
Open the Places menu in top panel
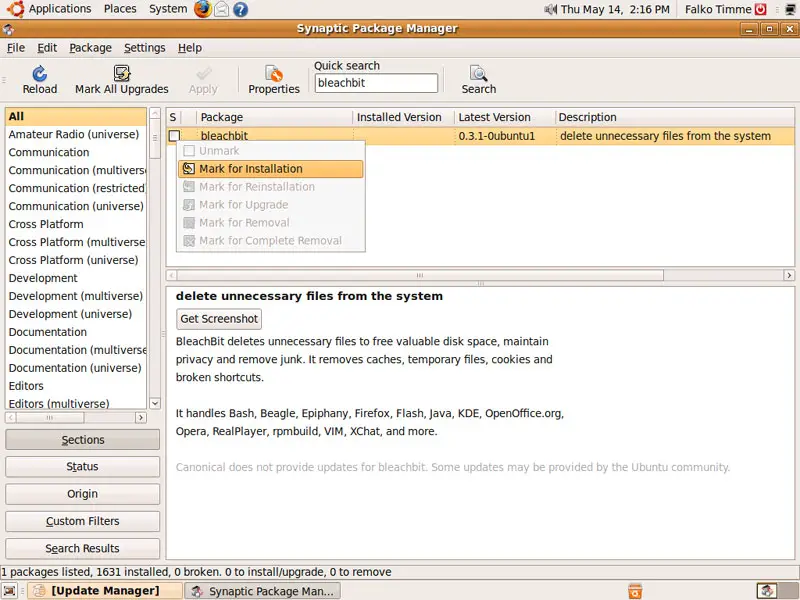tap(120, 9)
